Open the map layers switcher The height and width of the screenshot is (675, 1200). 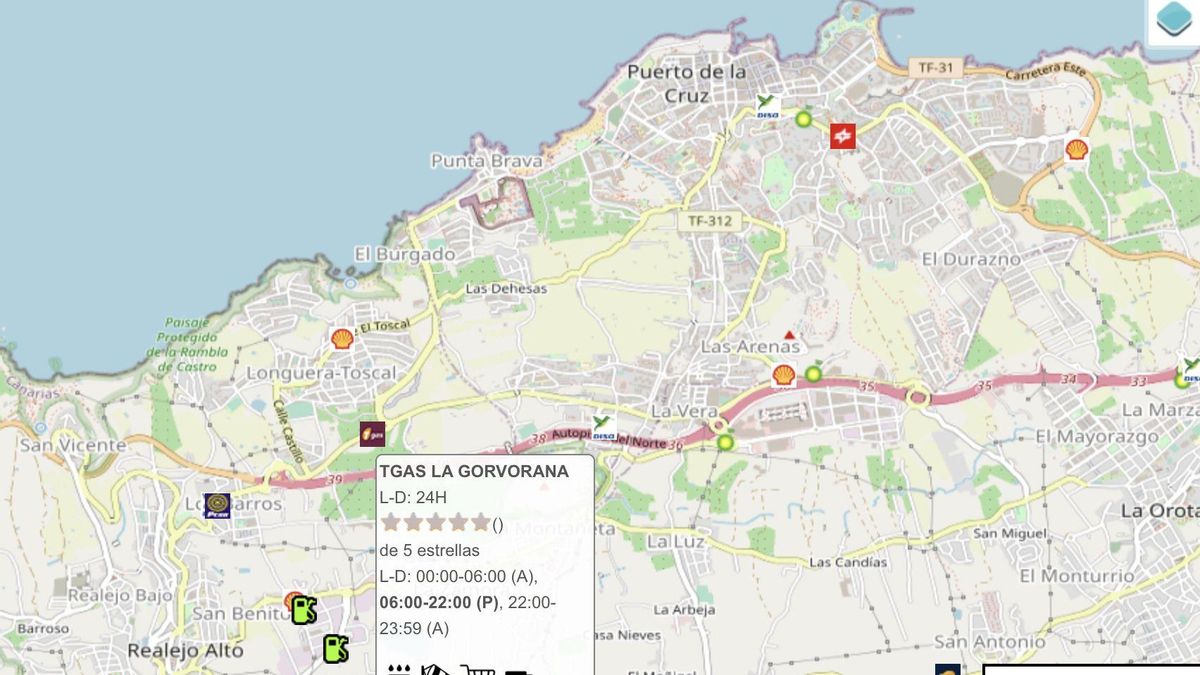click(x=1174, y=20)
